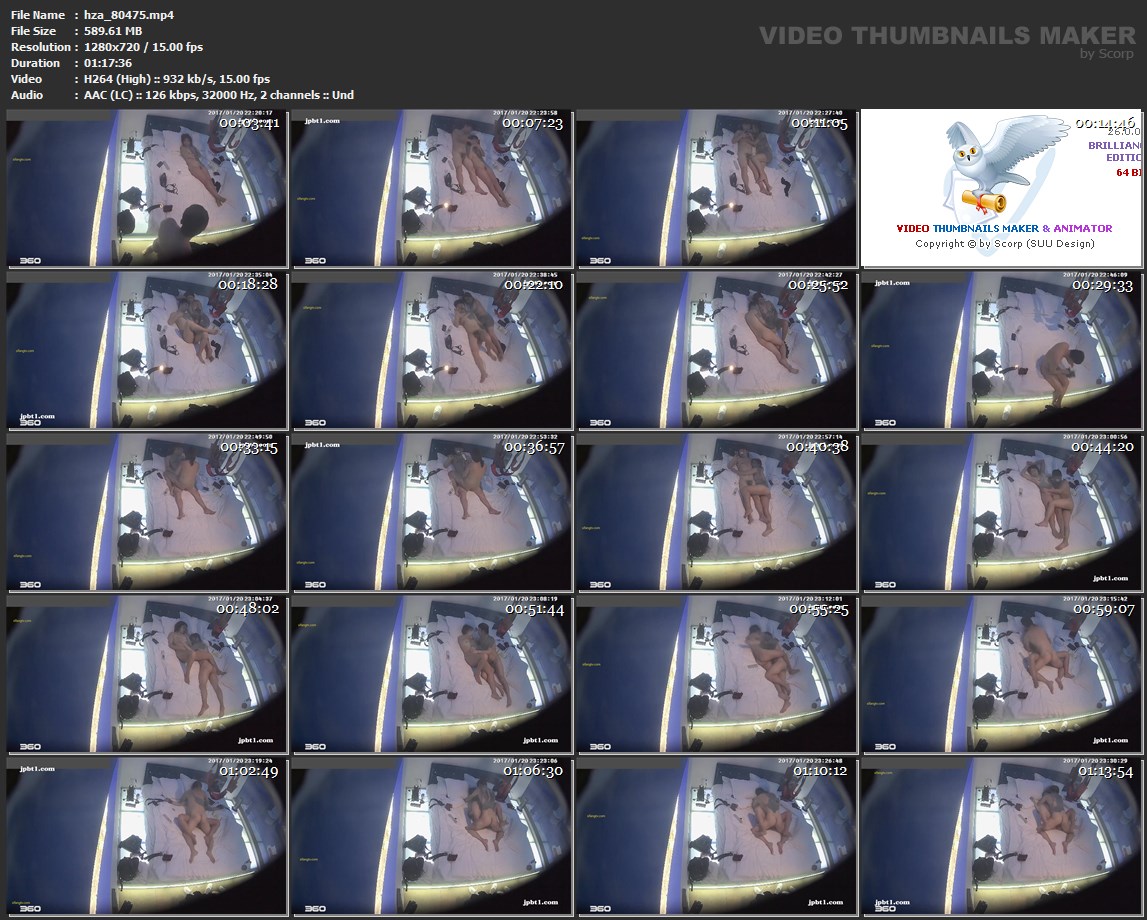This screenshot has width=1147, height=920.
Task: Select the thumbnail marked 00:51:44
Action: (432, 674)
